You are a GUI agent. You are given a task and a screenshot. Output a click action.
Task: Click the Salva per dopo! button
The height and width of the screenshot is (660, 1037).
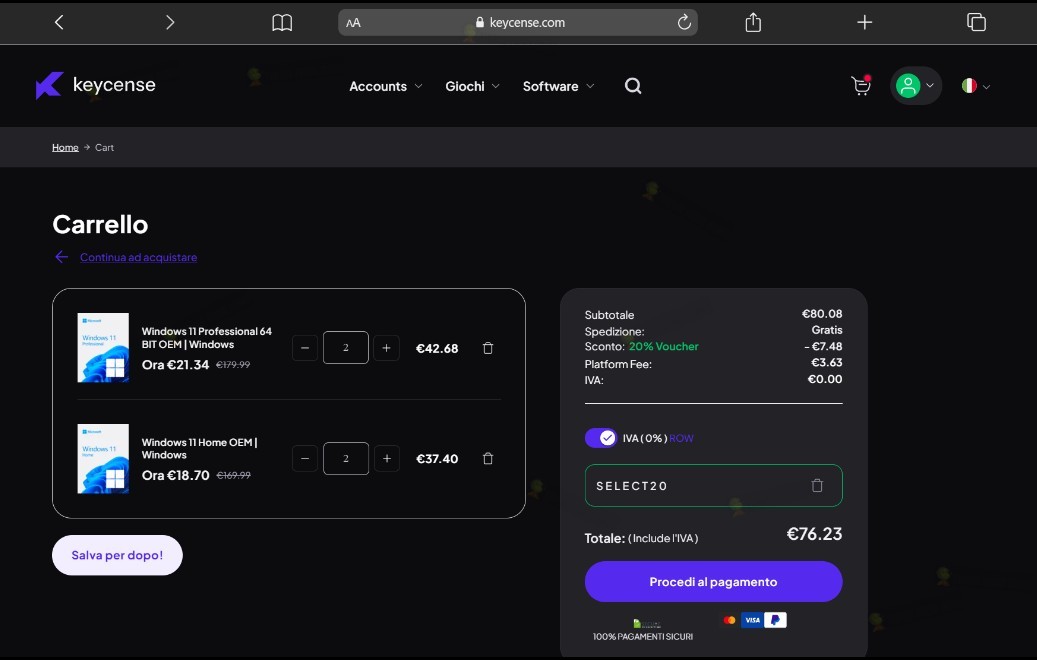pos(117,555)
